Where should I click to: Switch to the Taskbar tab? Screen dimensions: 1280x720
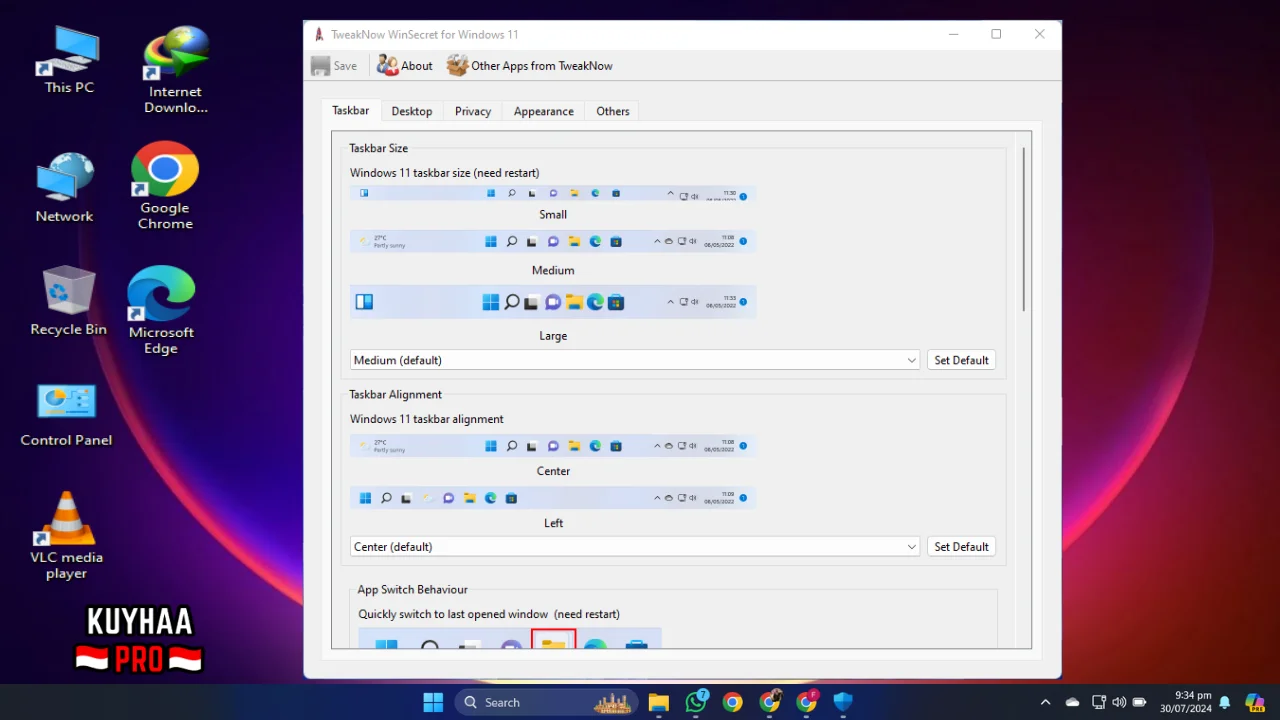pos(351,111)
